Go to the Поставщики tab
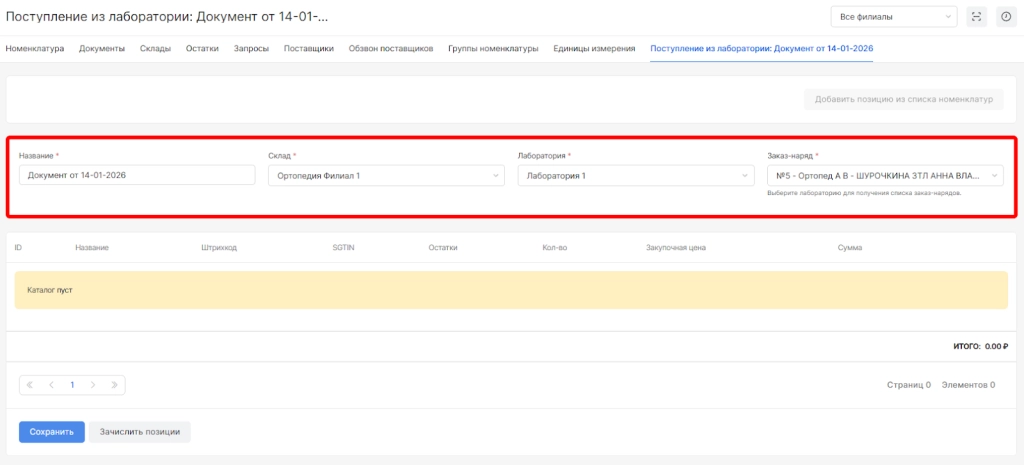 pos(308,48)
